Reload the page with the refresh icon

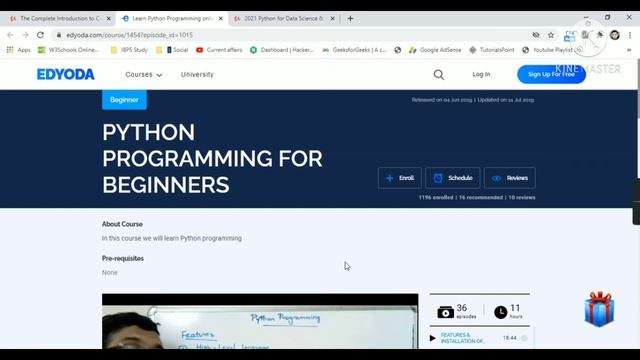point(40,35)
